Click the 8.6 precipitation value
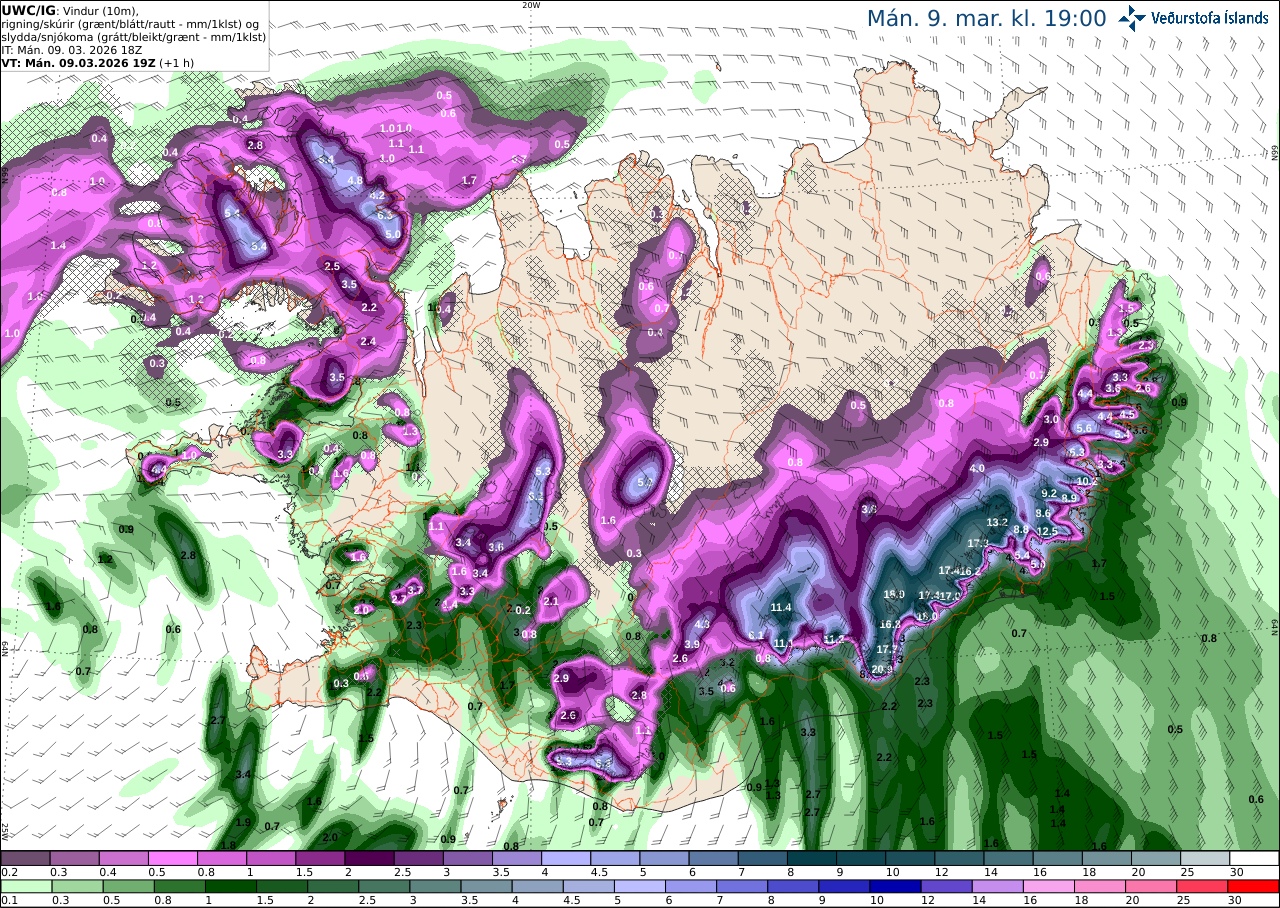The width and height of the screenshot is (1280, 908). click(1043, 513)
